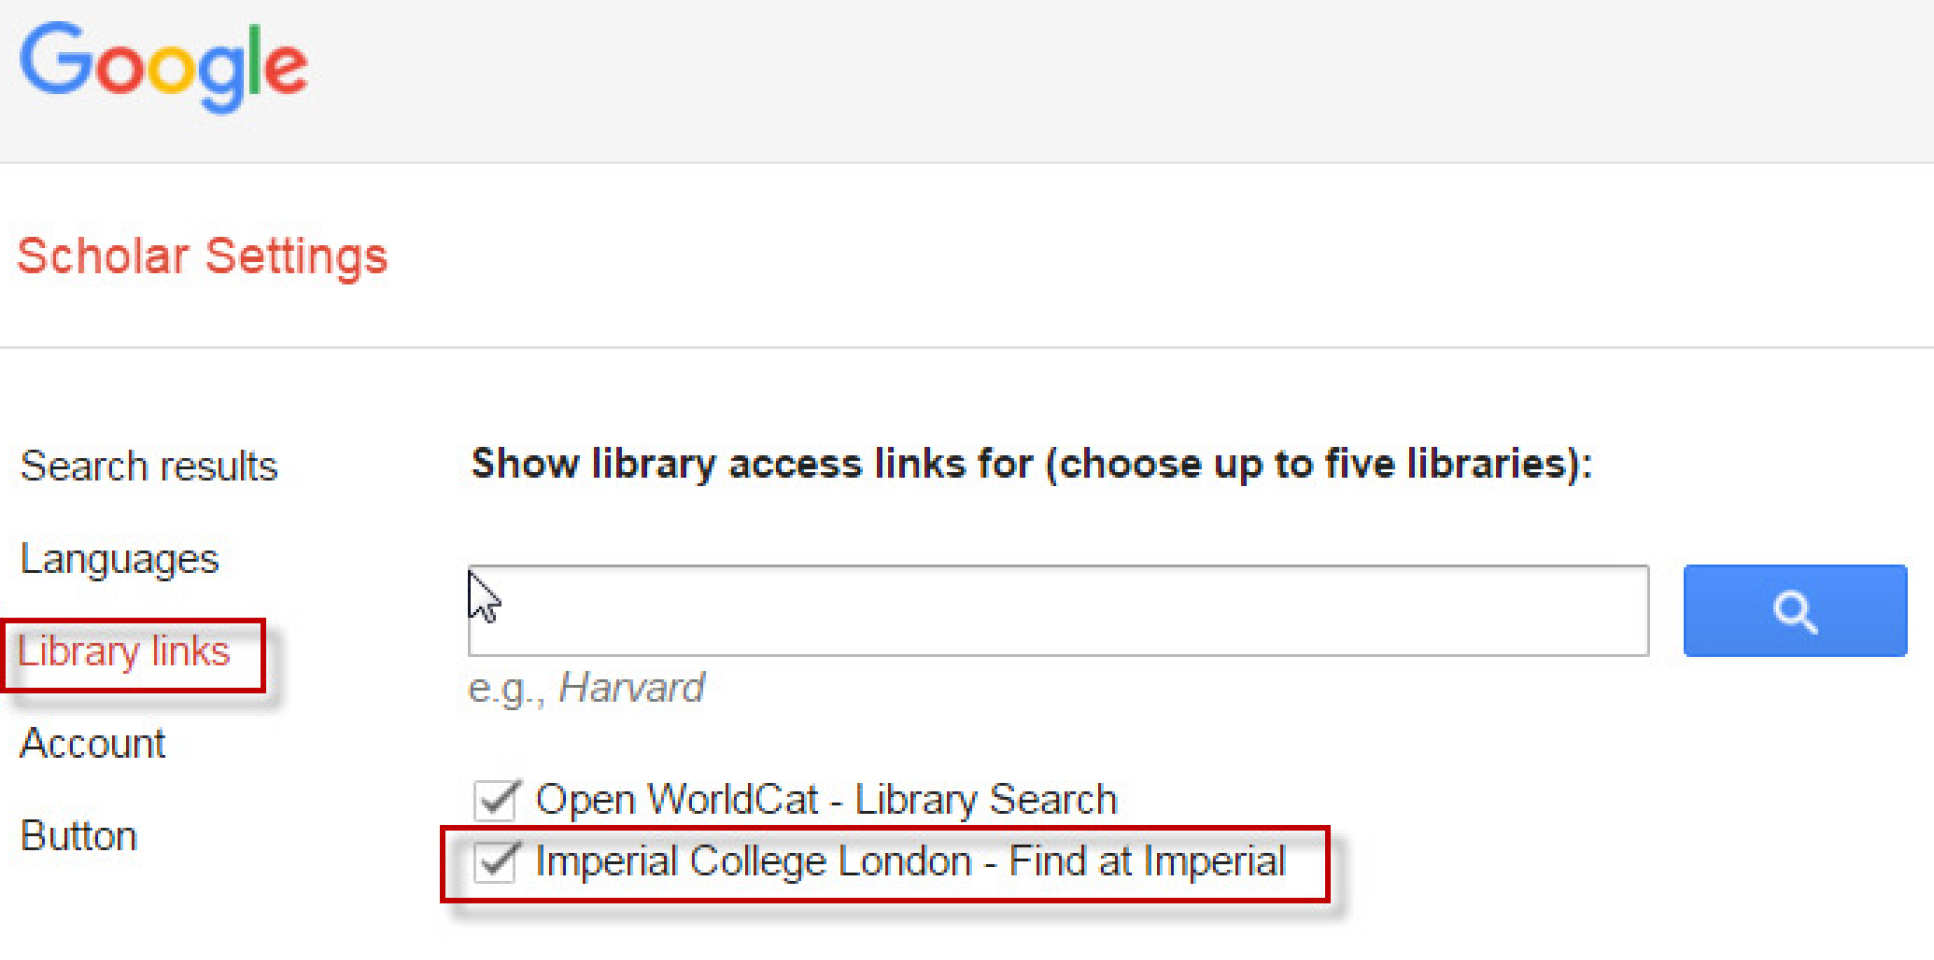Focus the library search text field
The height and width of the screenshot is (960, 1934).
[x=1060, y=611]
